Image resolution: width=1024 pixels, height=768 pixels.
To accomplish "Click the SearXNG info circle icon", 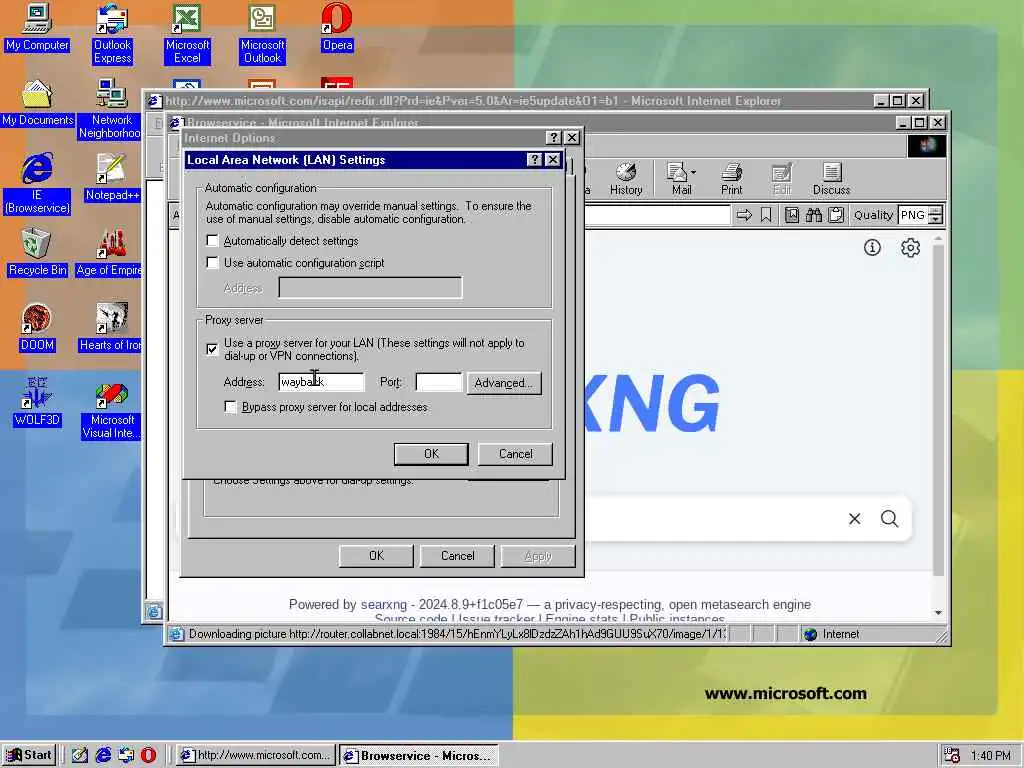I will tap(872, 248).
